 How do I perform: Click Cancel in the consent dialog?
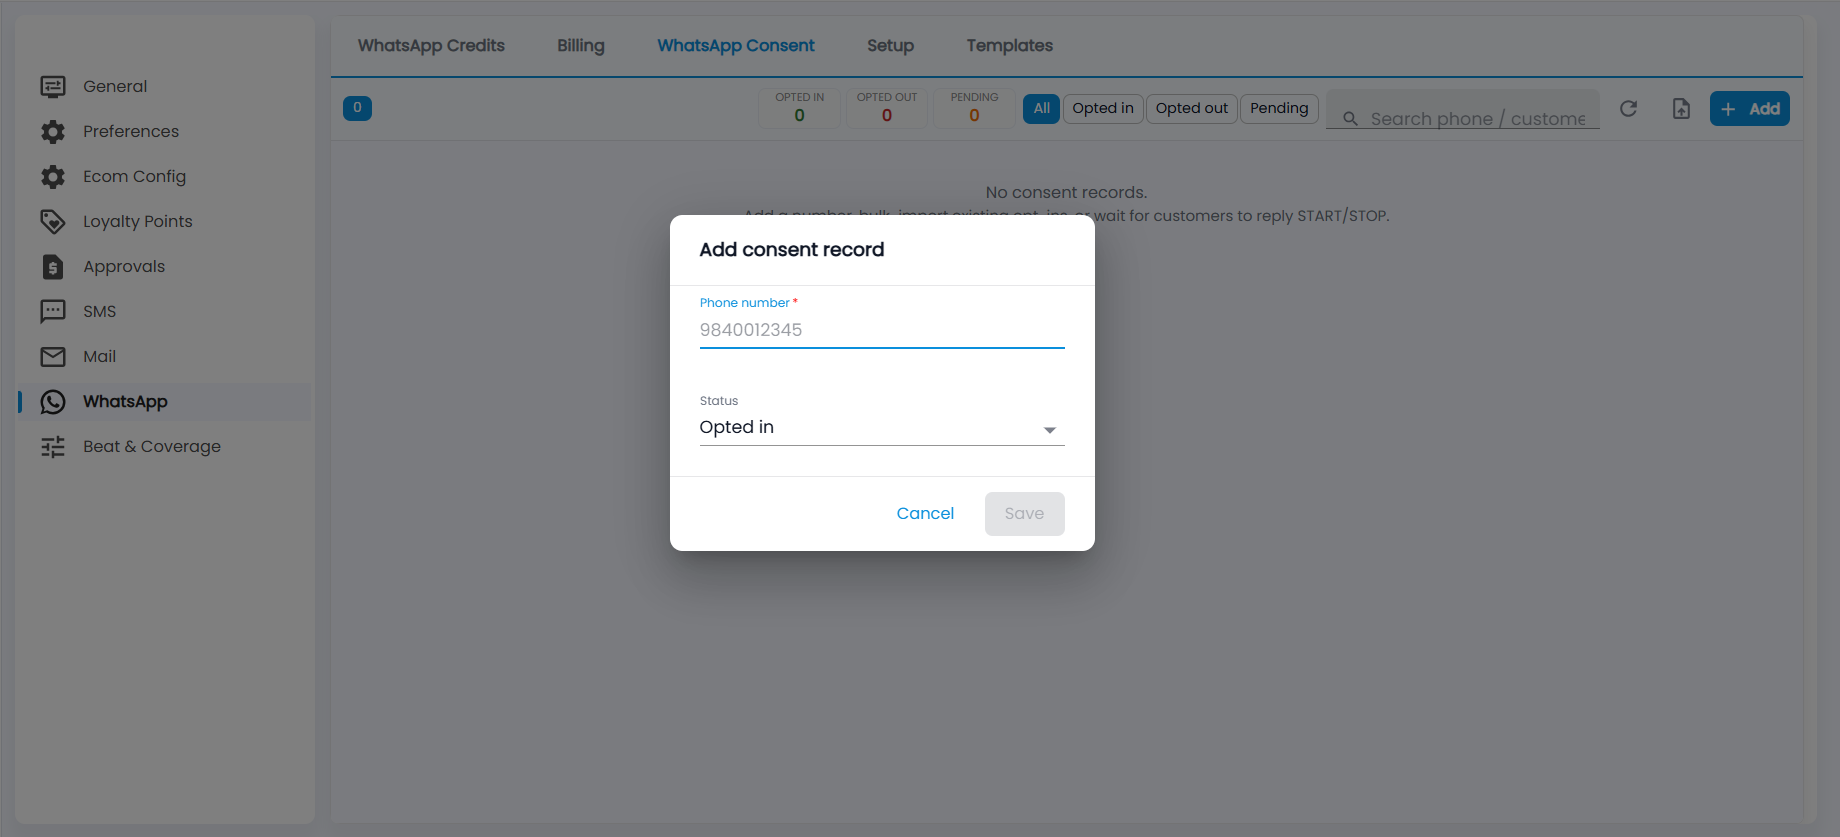[925, 514]
